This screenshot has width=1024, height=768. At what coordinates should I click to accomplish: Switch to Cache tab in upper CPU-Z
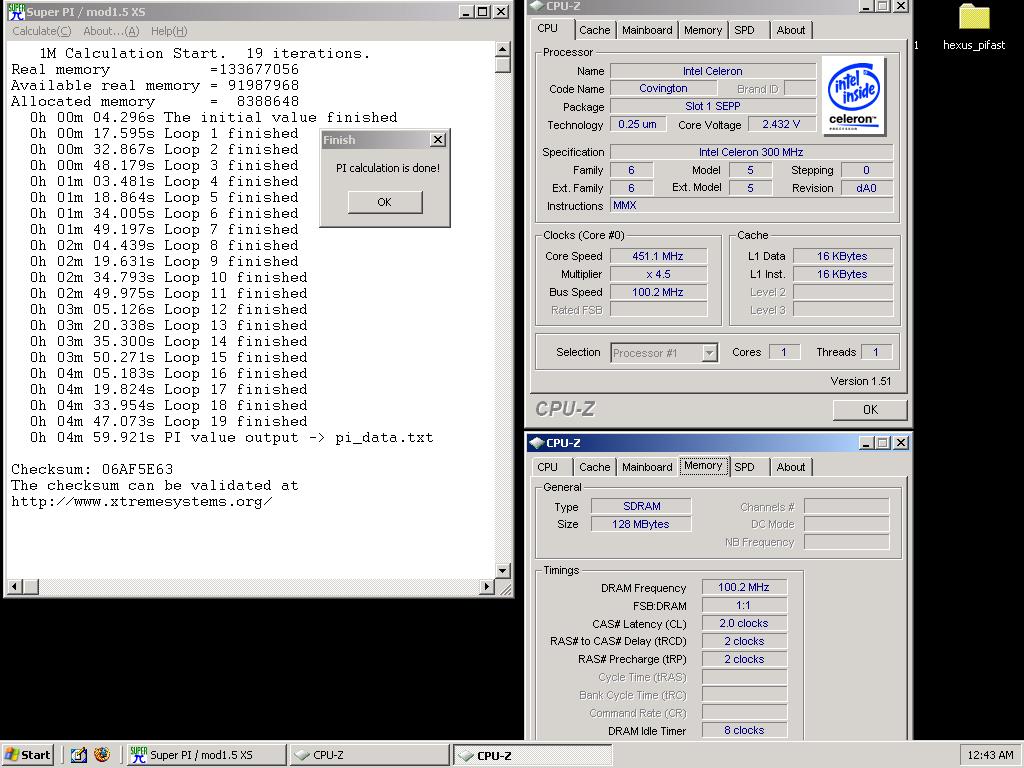594,30
